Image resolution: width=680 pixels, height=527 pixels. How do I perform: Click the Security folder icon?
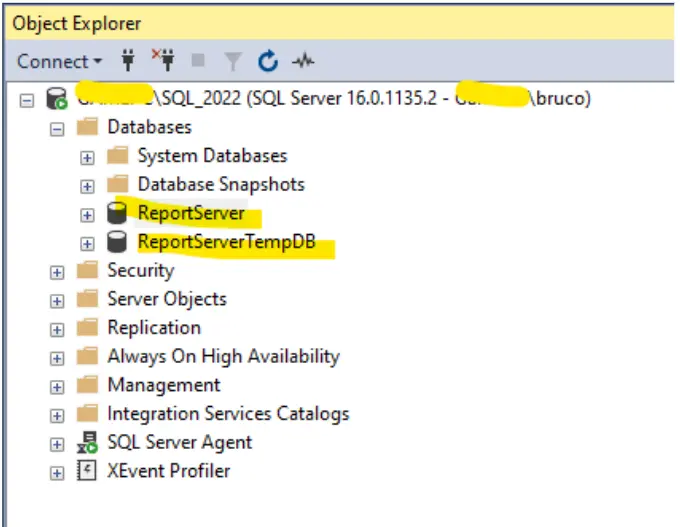click(88, 270)
